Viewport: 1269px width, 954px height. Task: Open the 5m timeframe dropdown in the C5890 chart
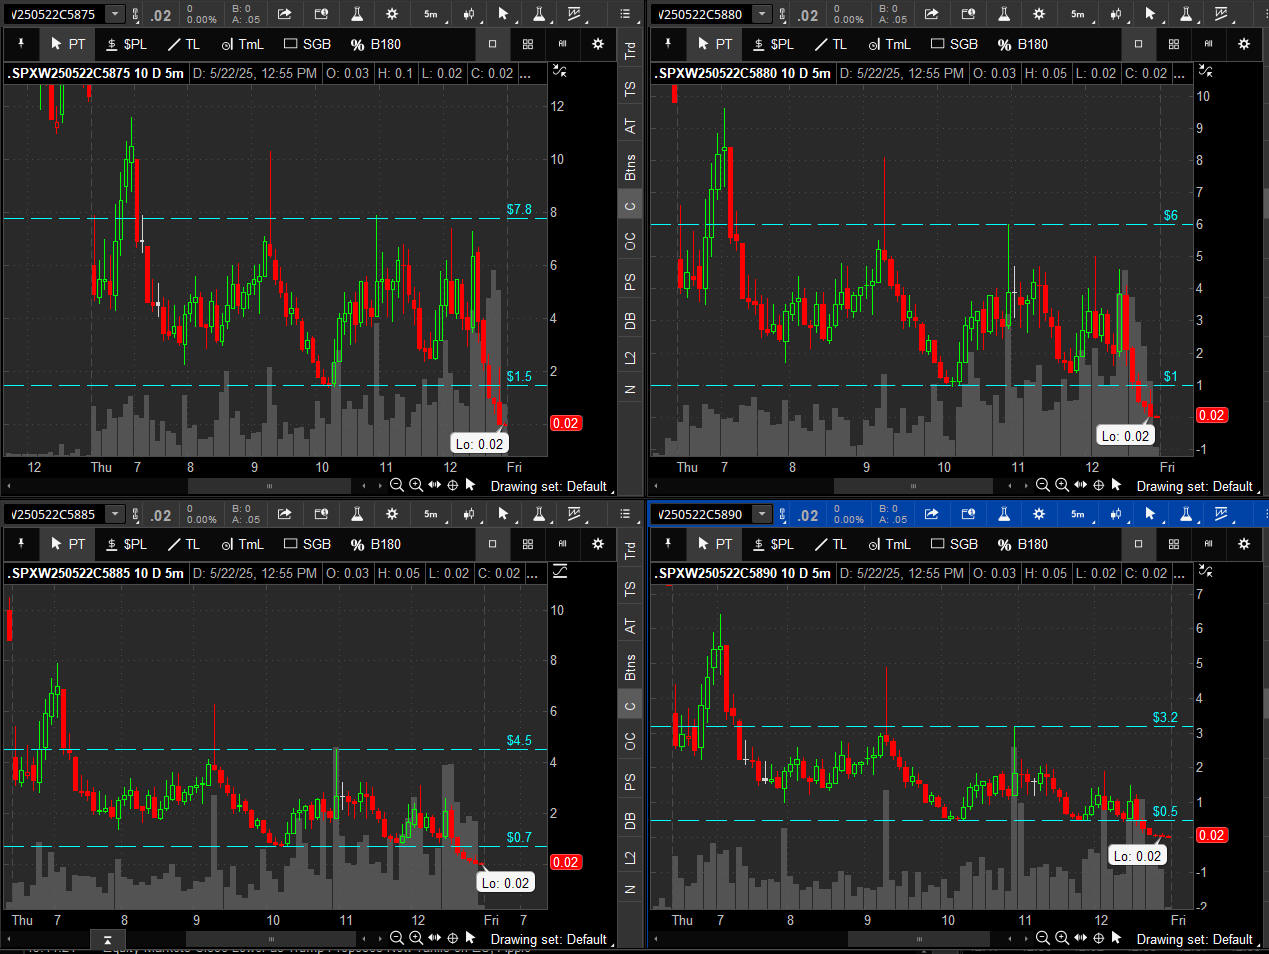click(1078, 514)
